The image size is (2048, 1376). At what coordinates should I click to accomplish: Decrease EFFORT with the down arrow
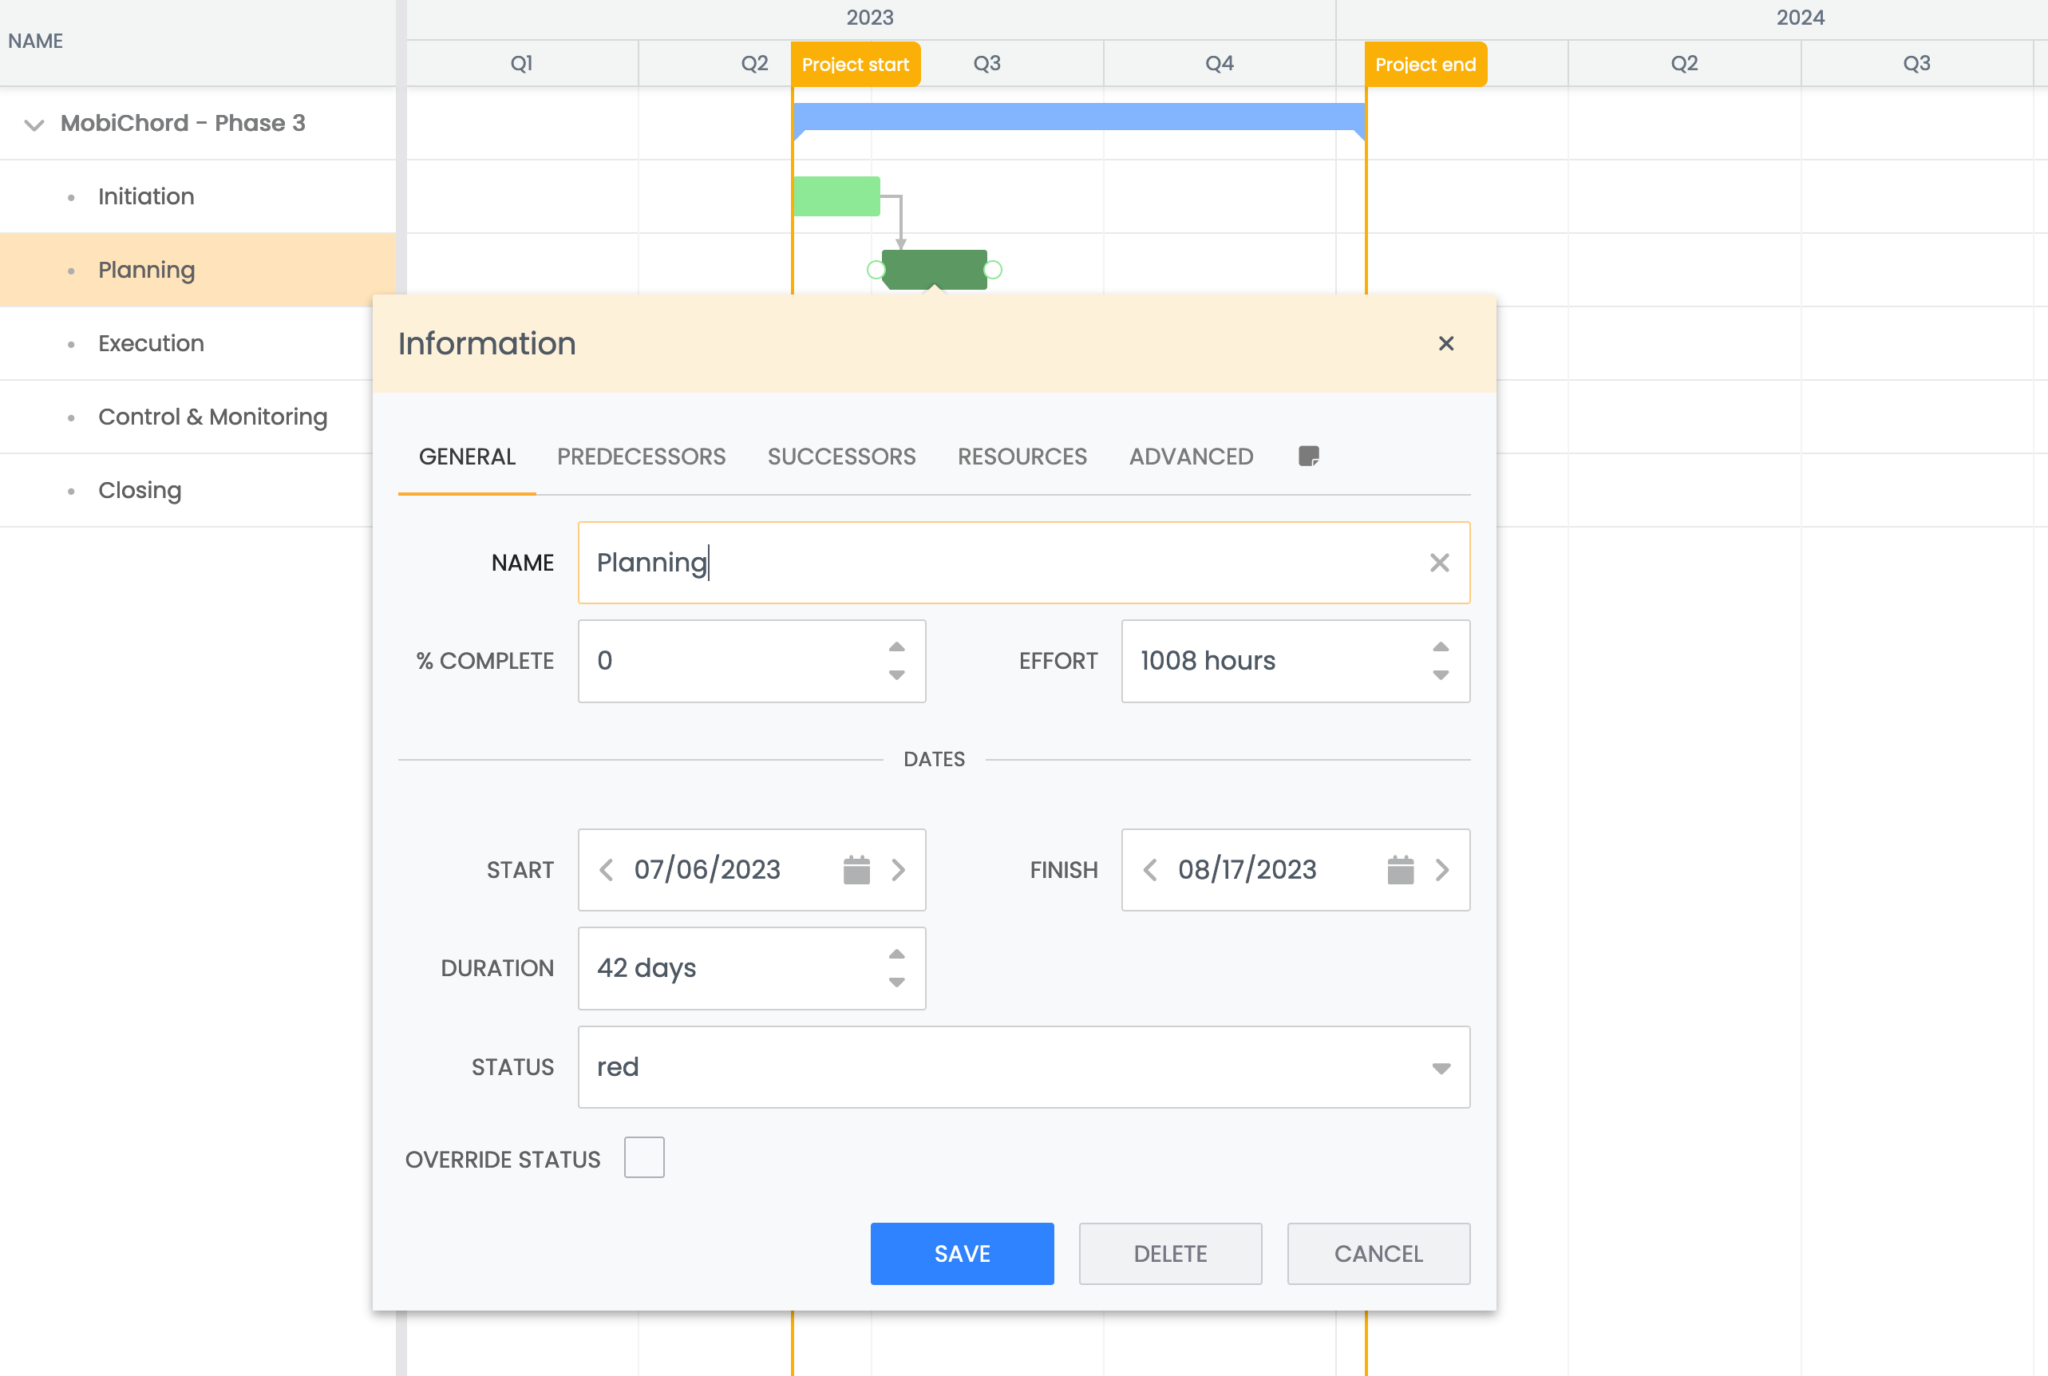(1440, 676)
